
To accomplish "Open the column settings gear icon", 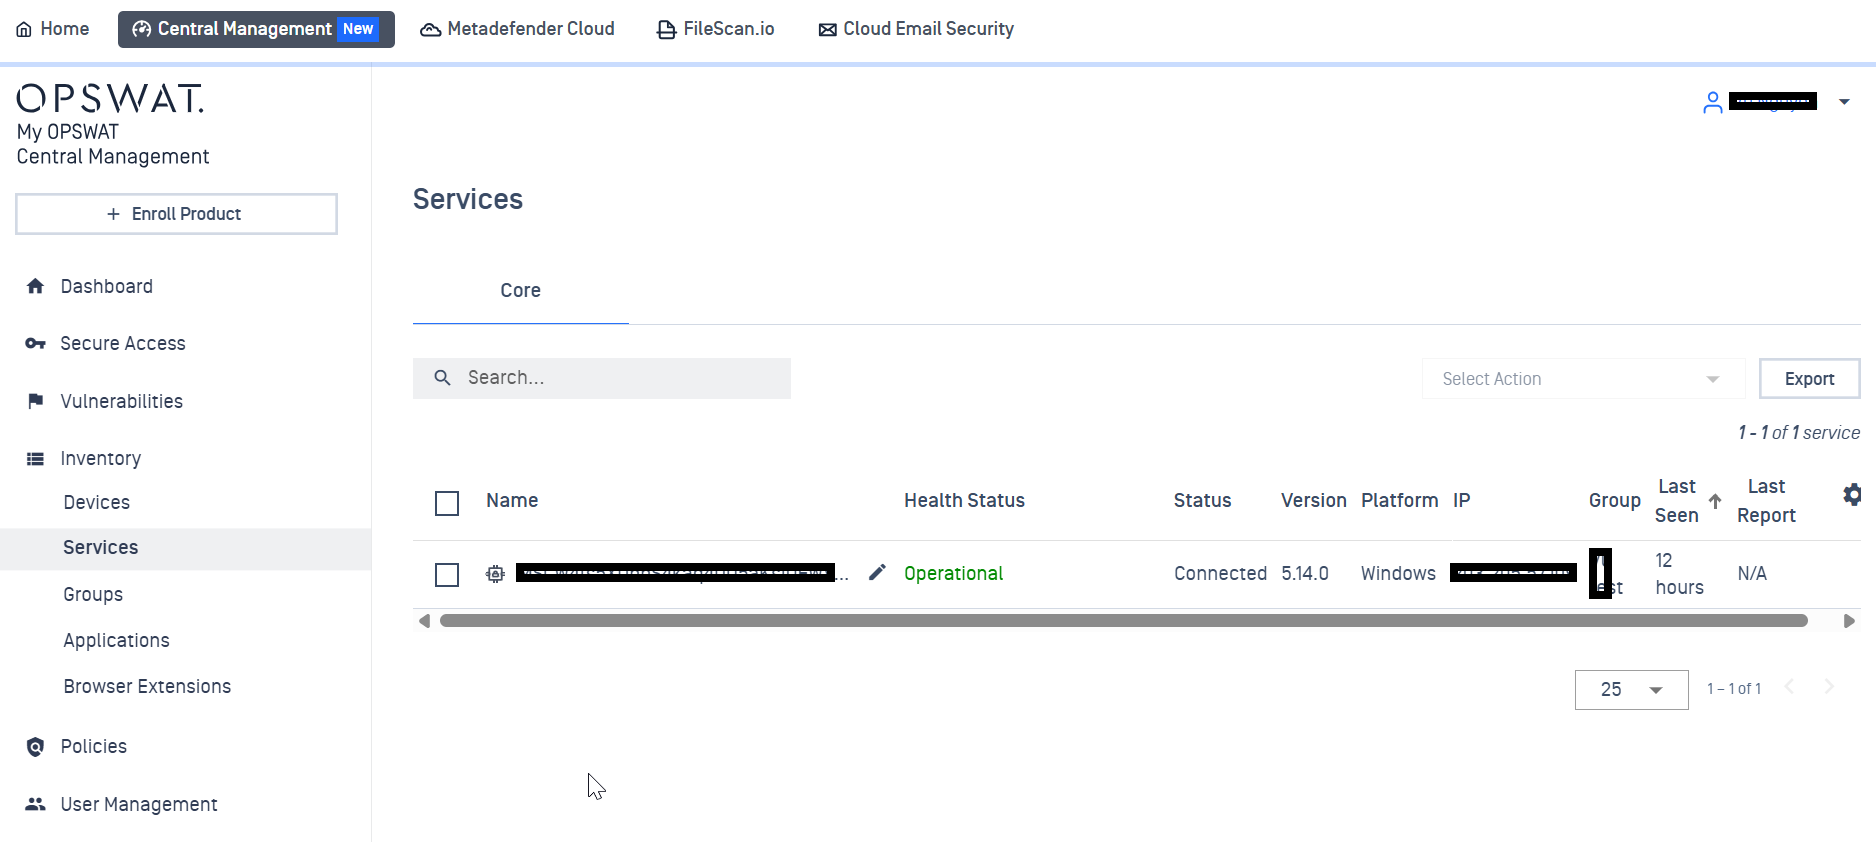I will click(1852, 494).
